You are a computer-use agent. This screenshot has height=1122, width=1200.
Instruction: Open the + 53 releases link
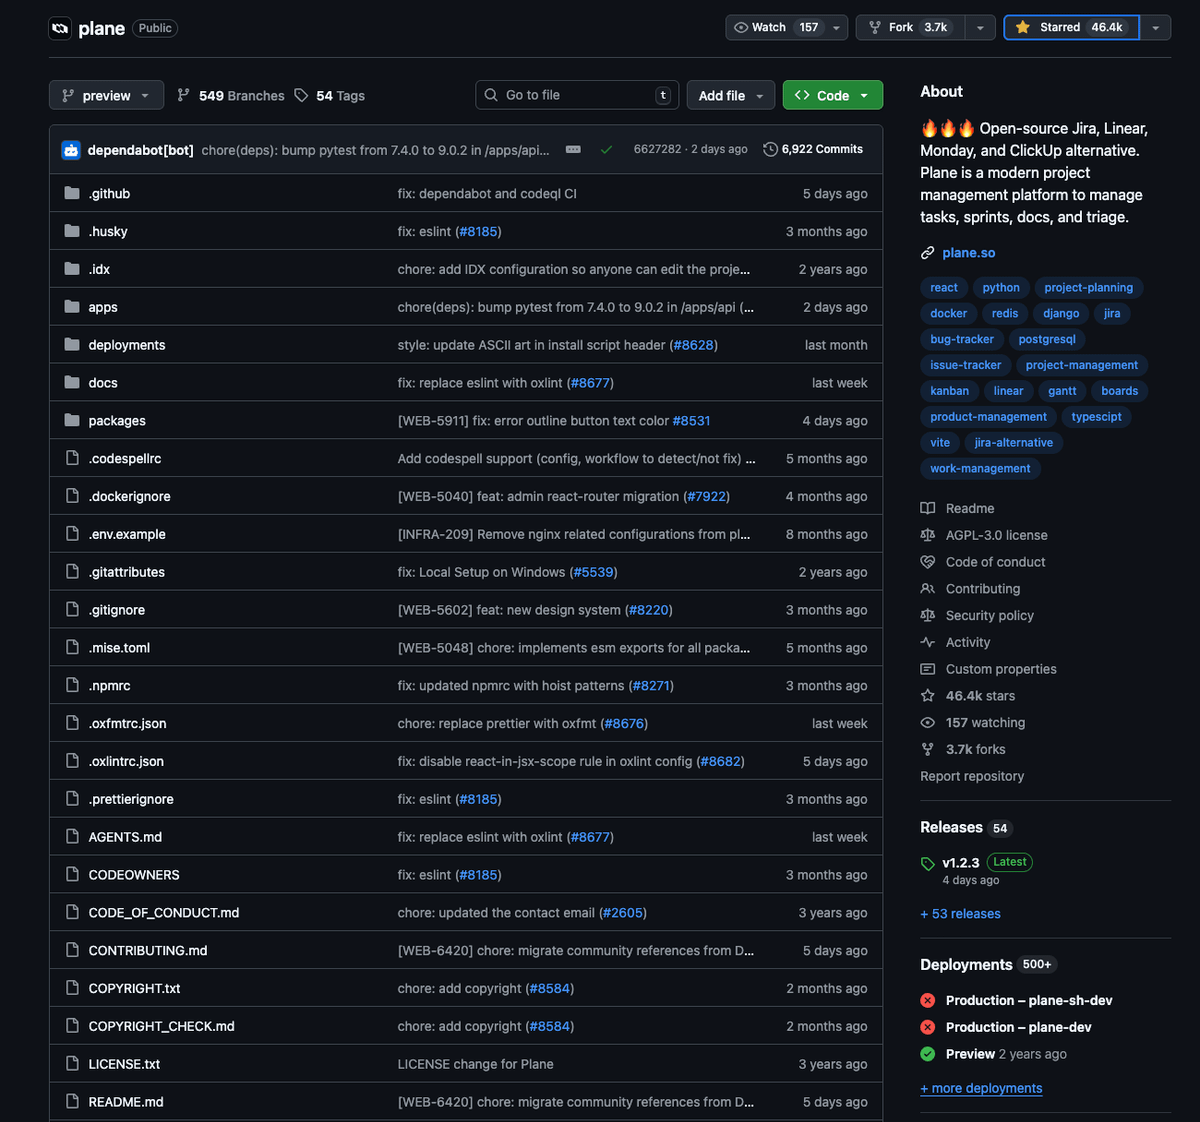960,913
